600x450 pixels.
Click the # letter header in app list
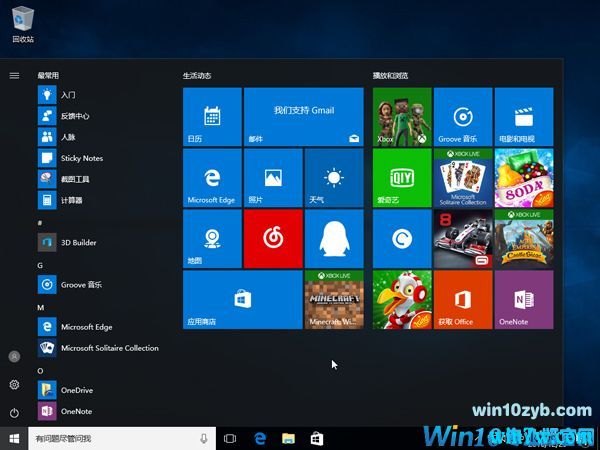point(40,223)
